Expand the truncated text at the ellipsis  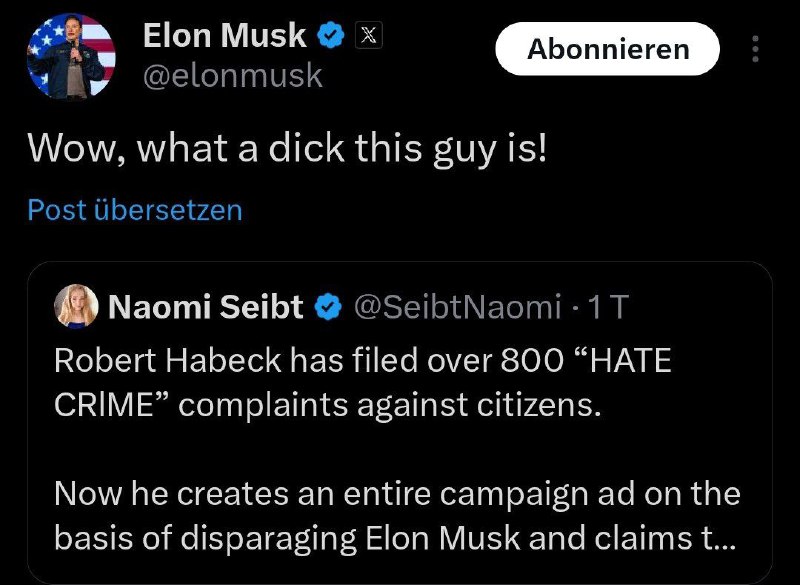click(718, 538)
